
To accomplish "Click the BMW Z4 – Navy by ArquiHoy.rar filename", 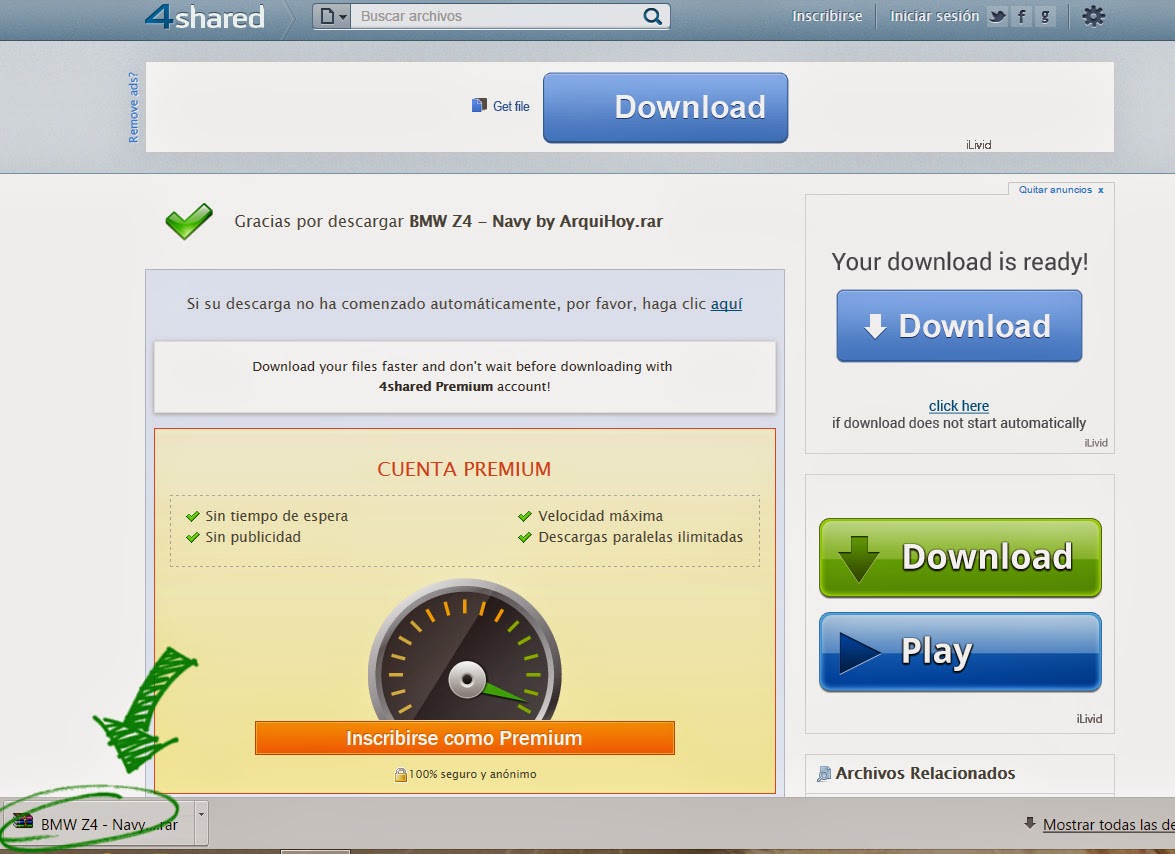I will click(536, 221).
